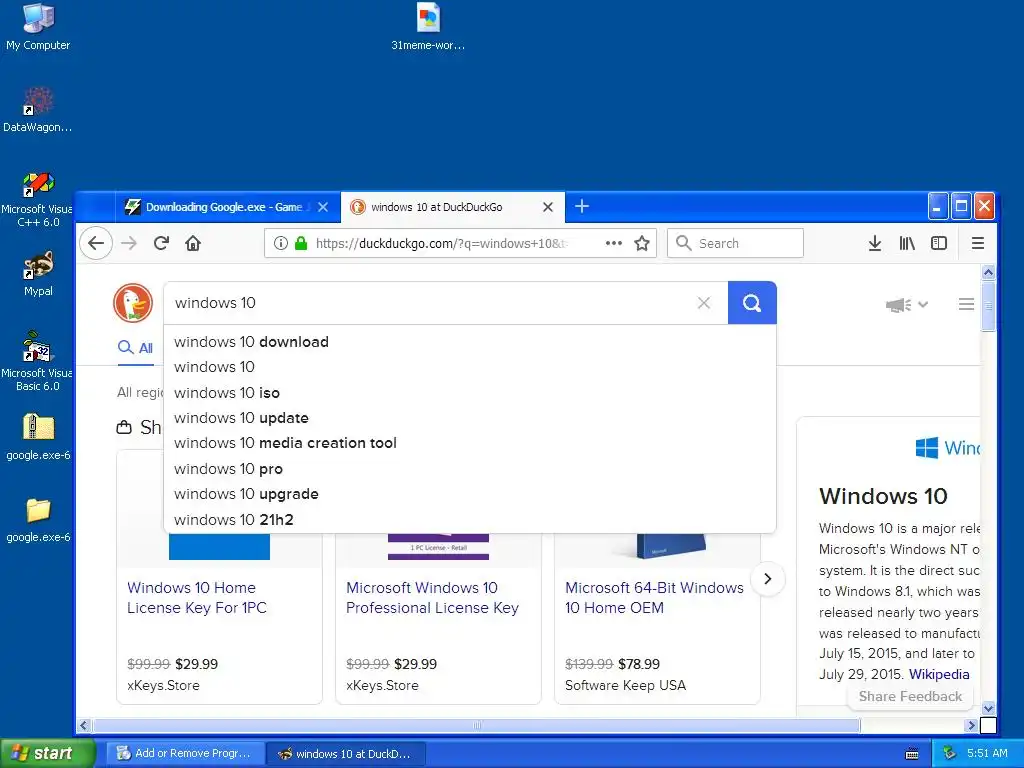
Task: Select the google.exe-6 folder icon
Action: click(38, 520)
